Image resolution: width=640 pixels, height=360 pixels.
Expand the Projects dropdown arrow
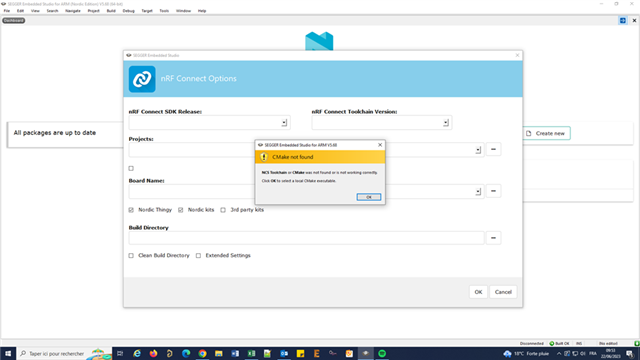click(478, 150)
